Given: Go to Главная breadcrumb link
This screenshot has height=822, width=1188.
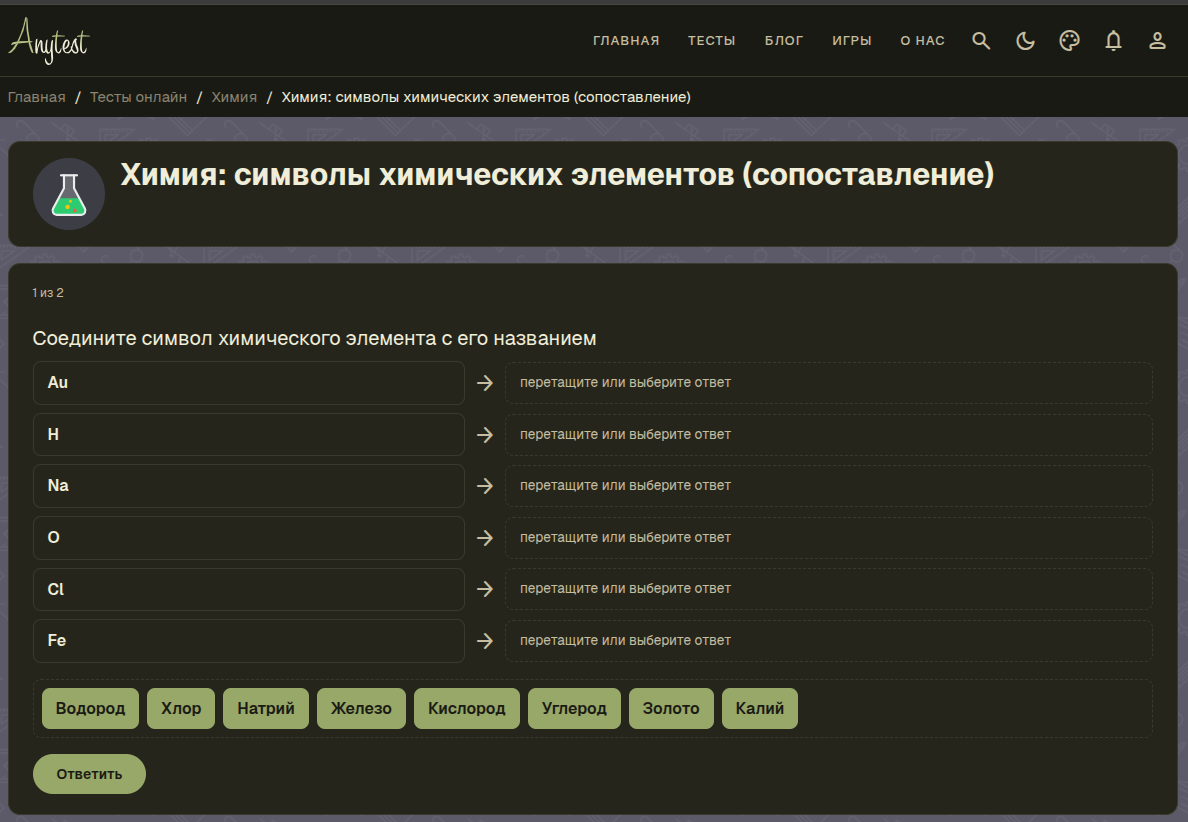Looking at the screenshot, I should pyautogui.click(x=36, y=97).
